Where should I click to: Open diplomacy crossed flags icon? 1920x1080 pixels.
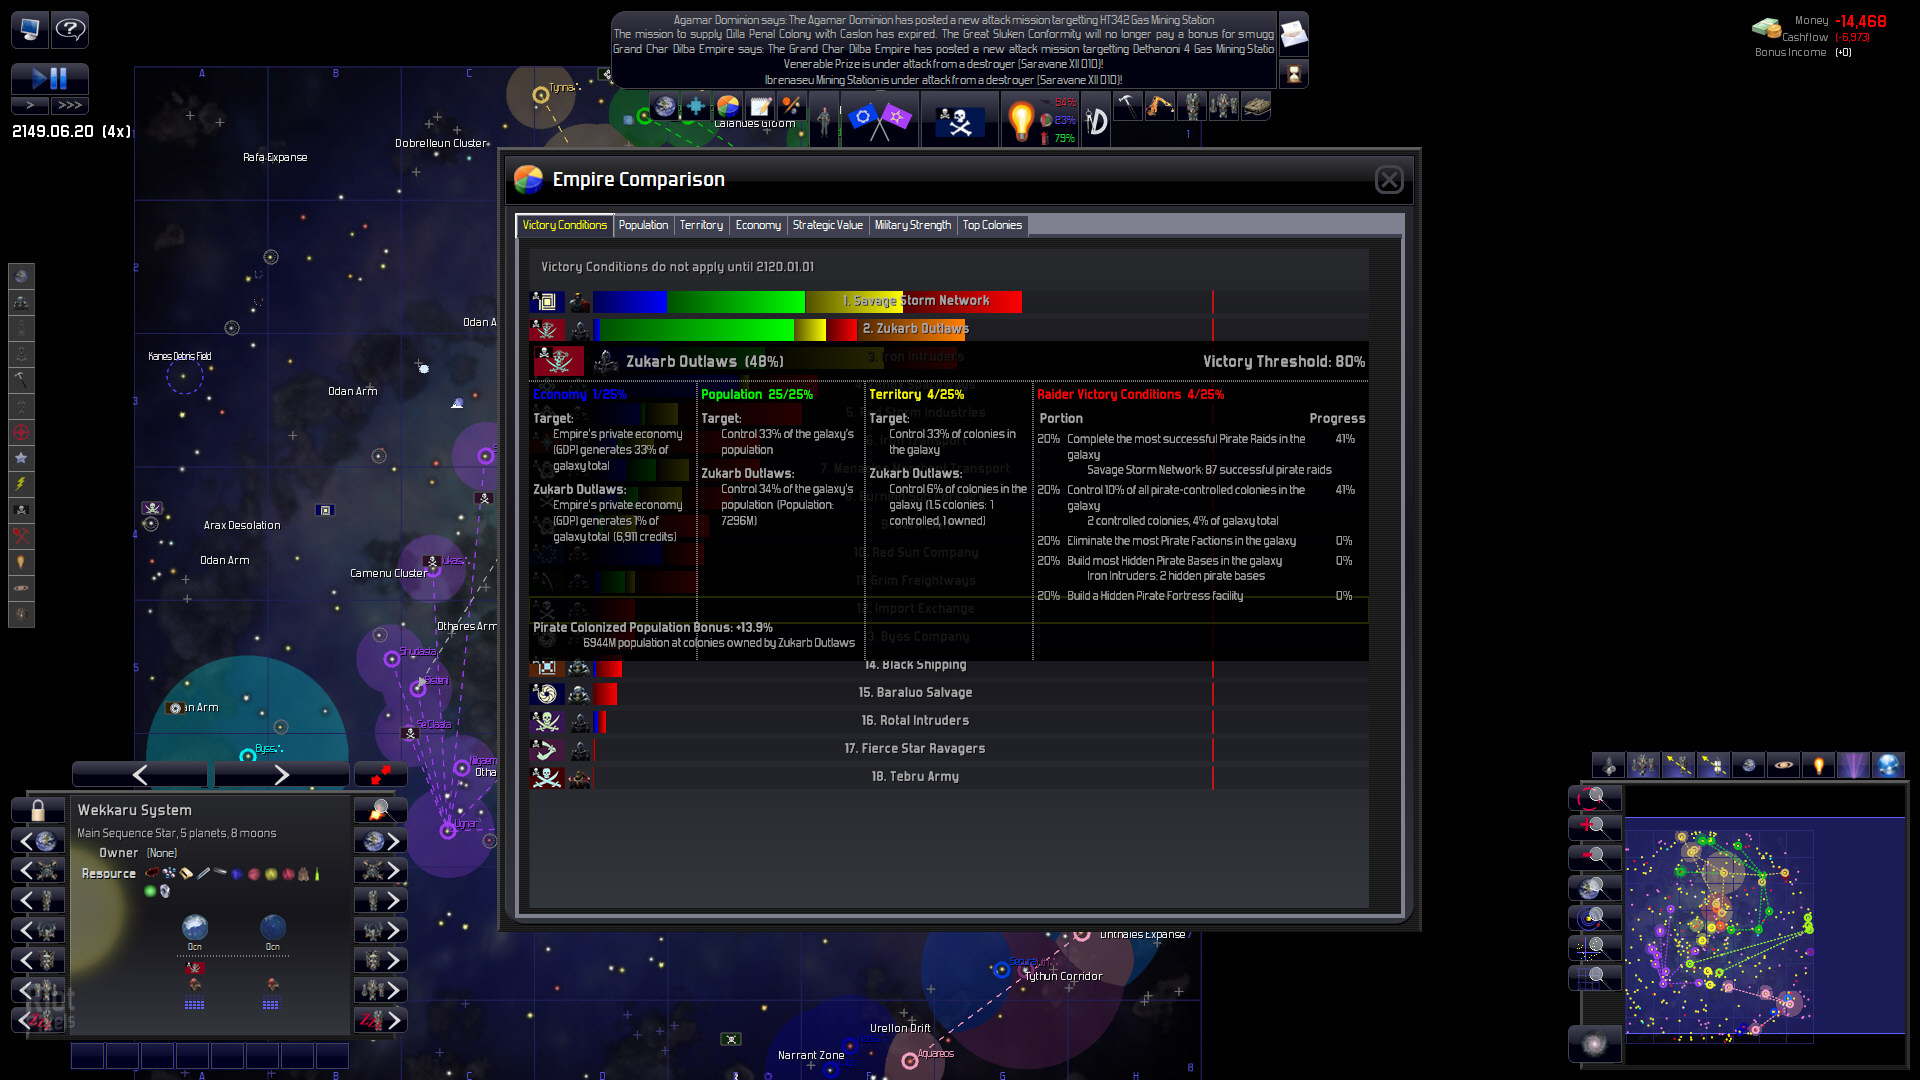[x=879, y=121]
